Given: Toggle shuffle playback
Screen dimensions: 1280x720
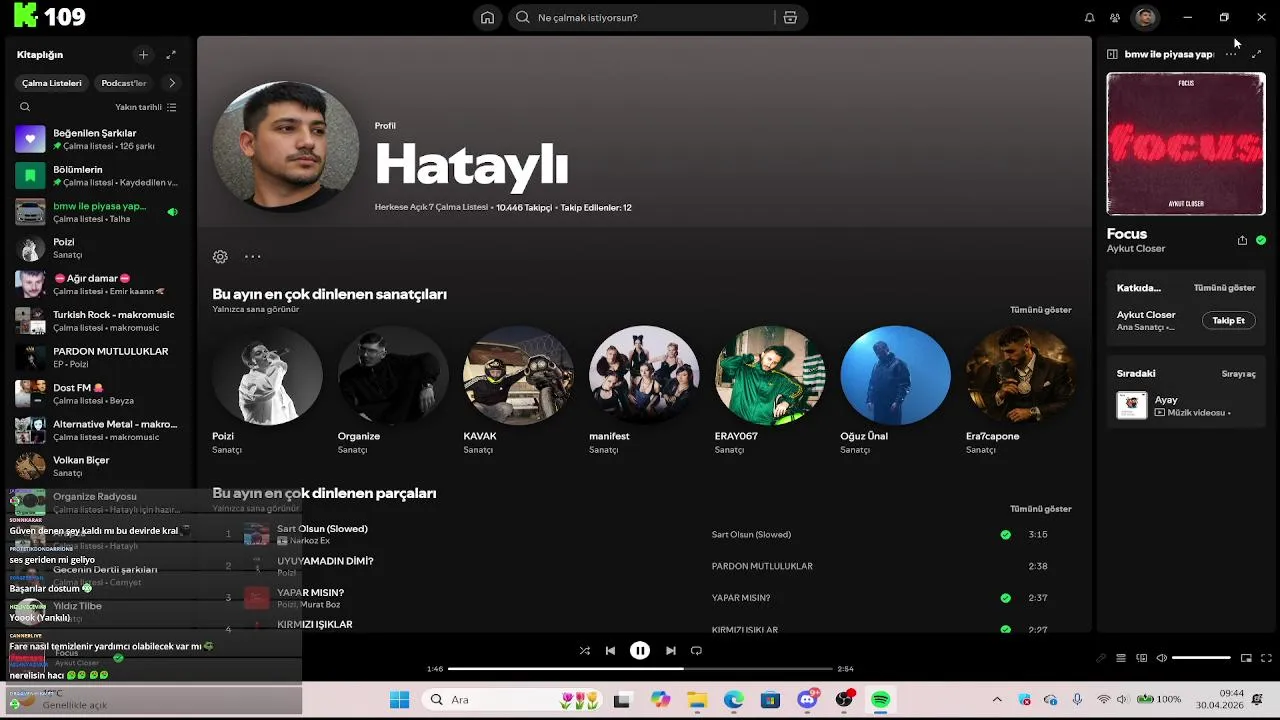Looking at the screenshot, I should click(x=584, y=651).
